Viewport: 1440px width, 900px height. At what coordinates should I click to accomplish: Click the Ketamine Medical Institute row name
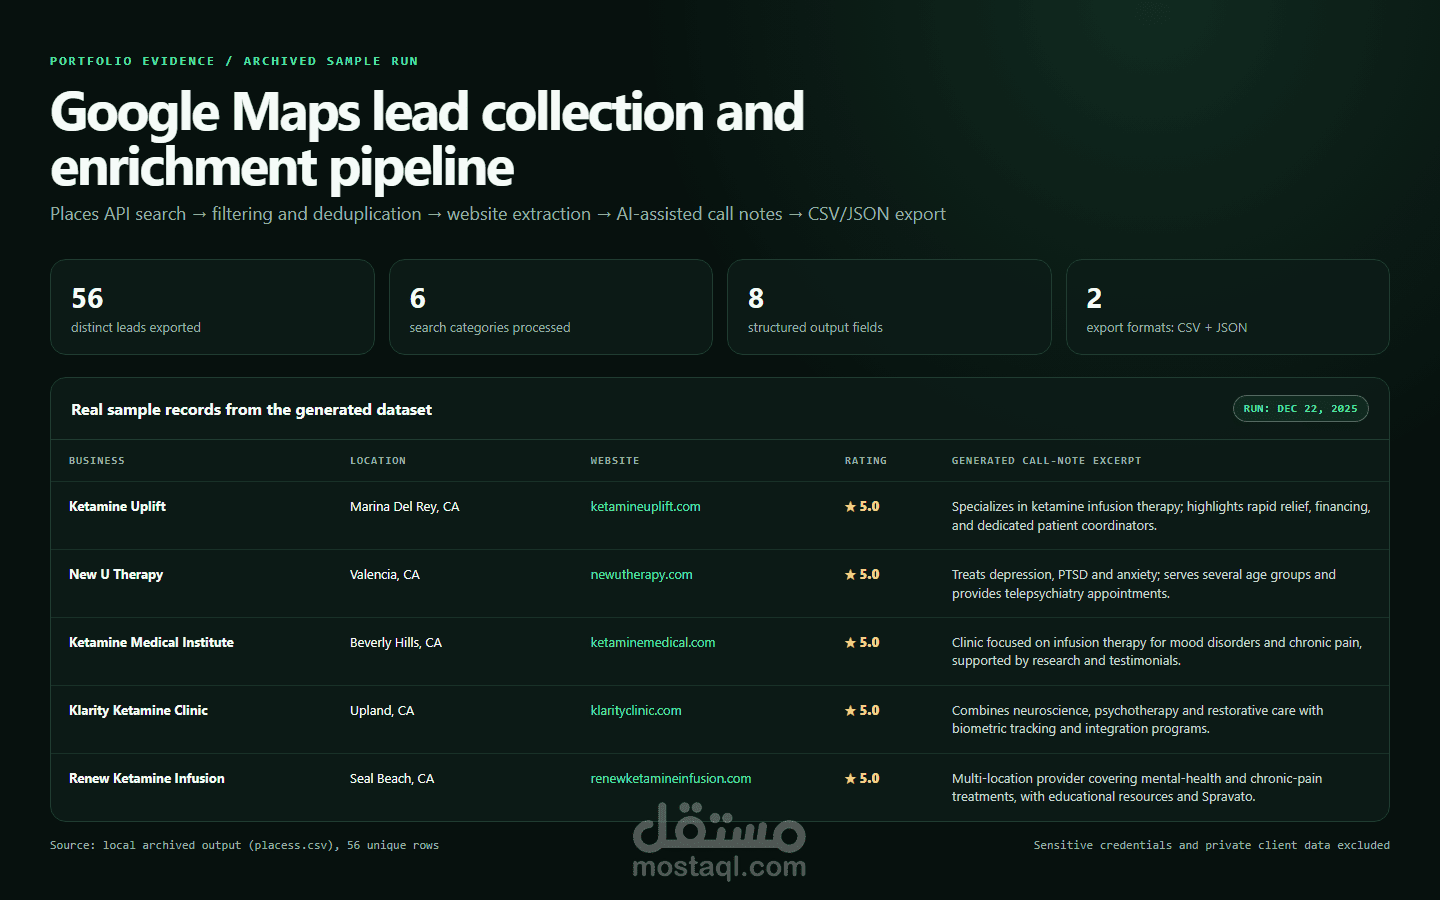point(151,643)
